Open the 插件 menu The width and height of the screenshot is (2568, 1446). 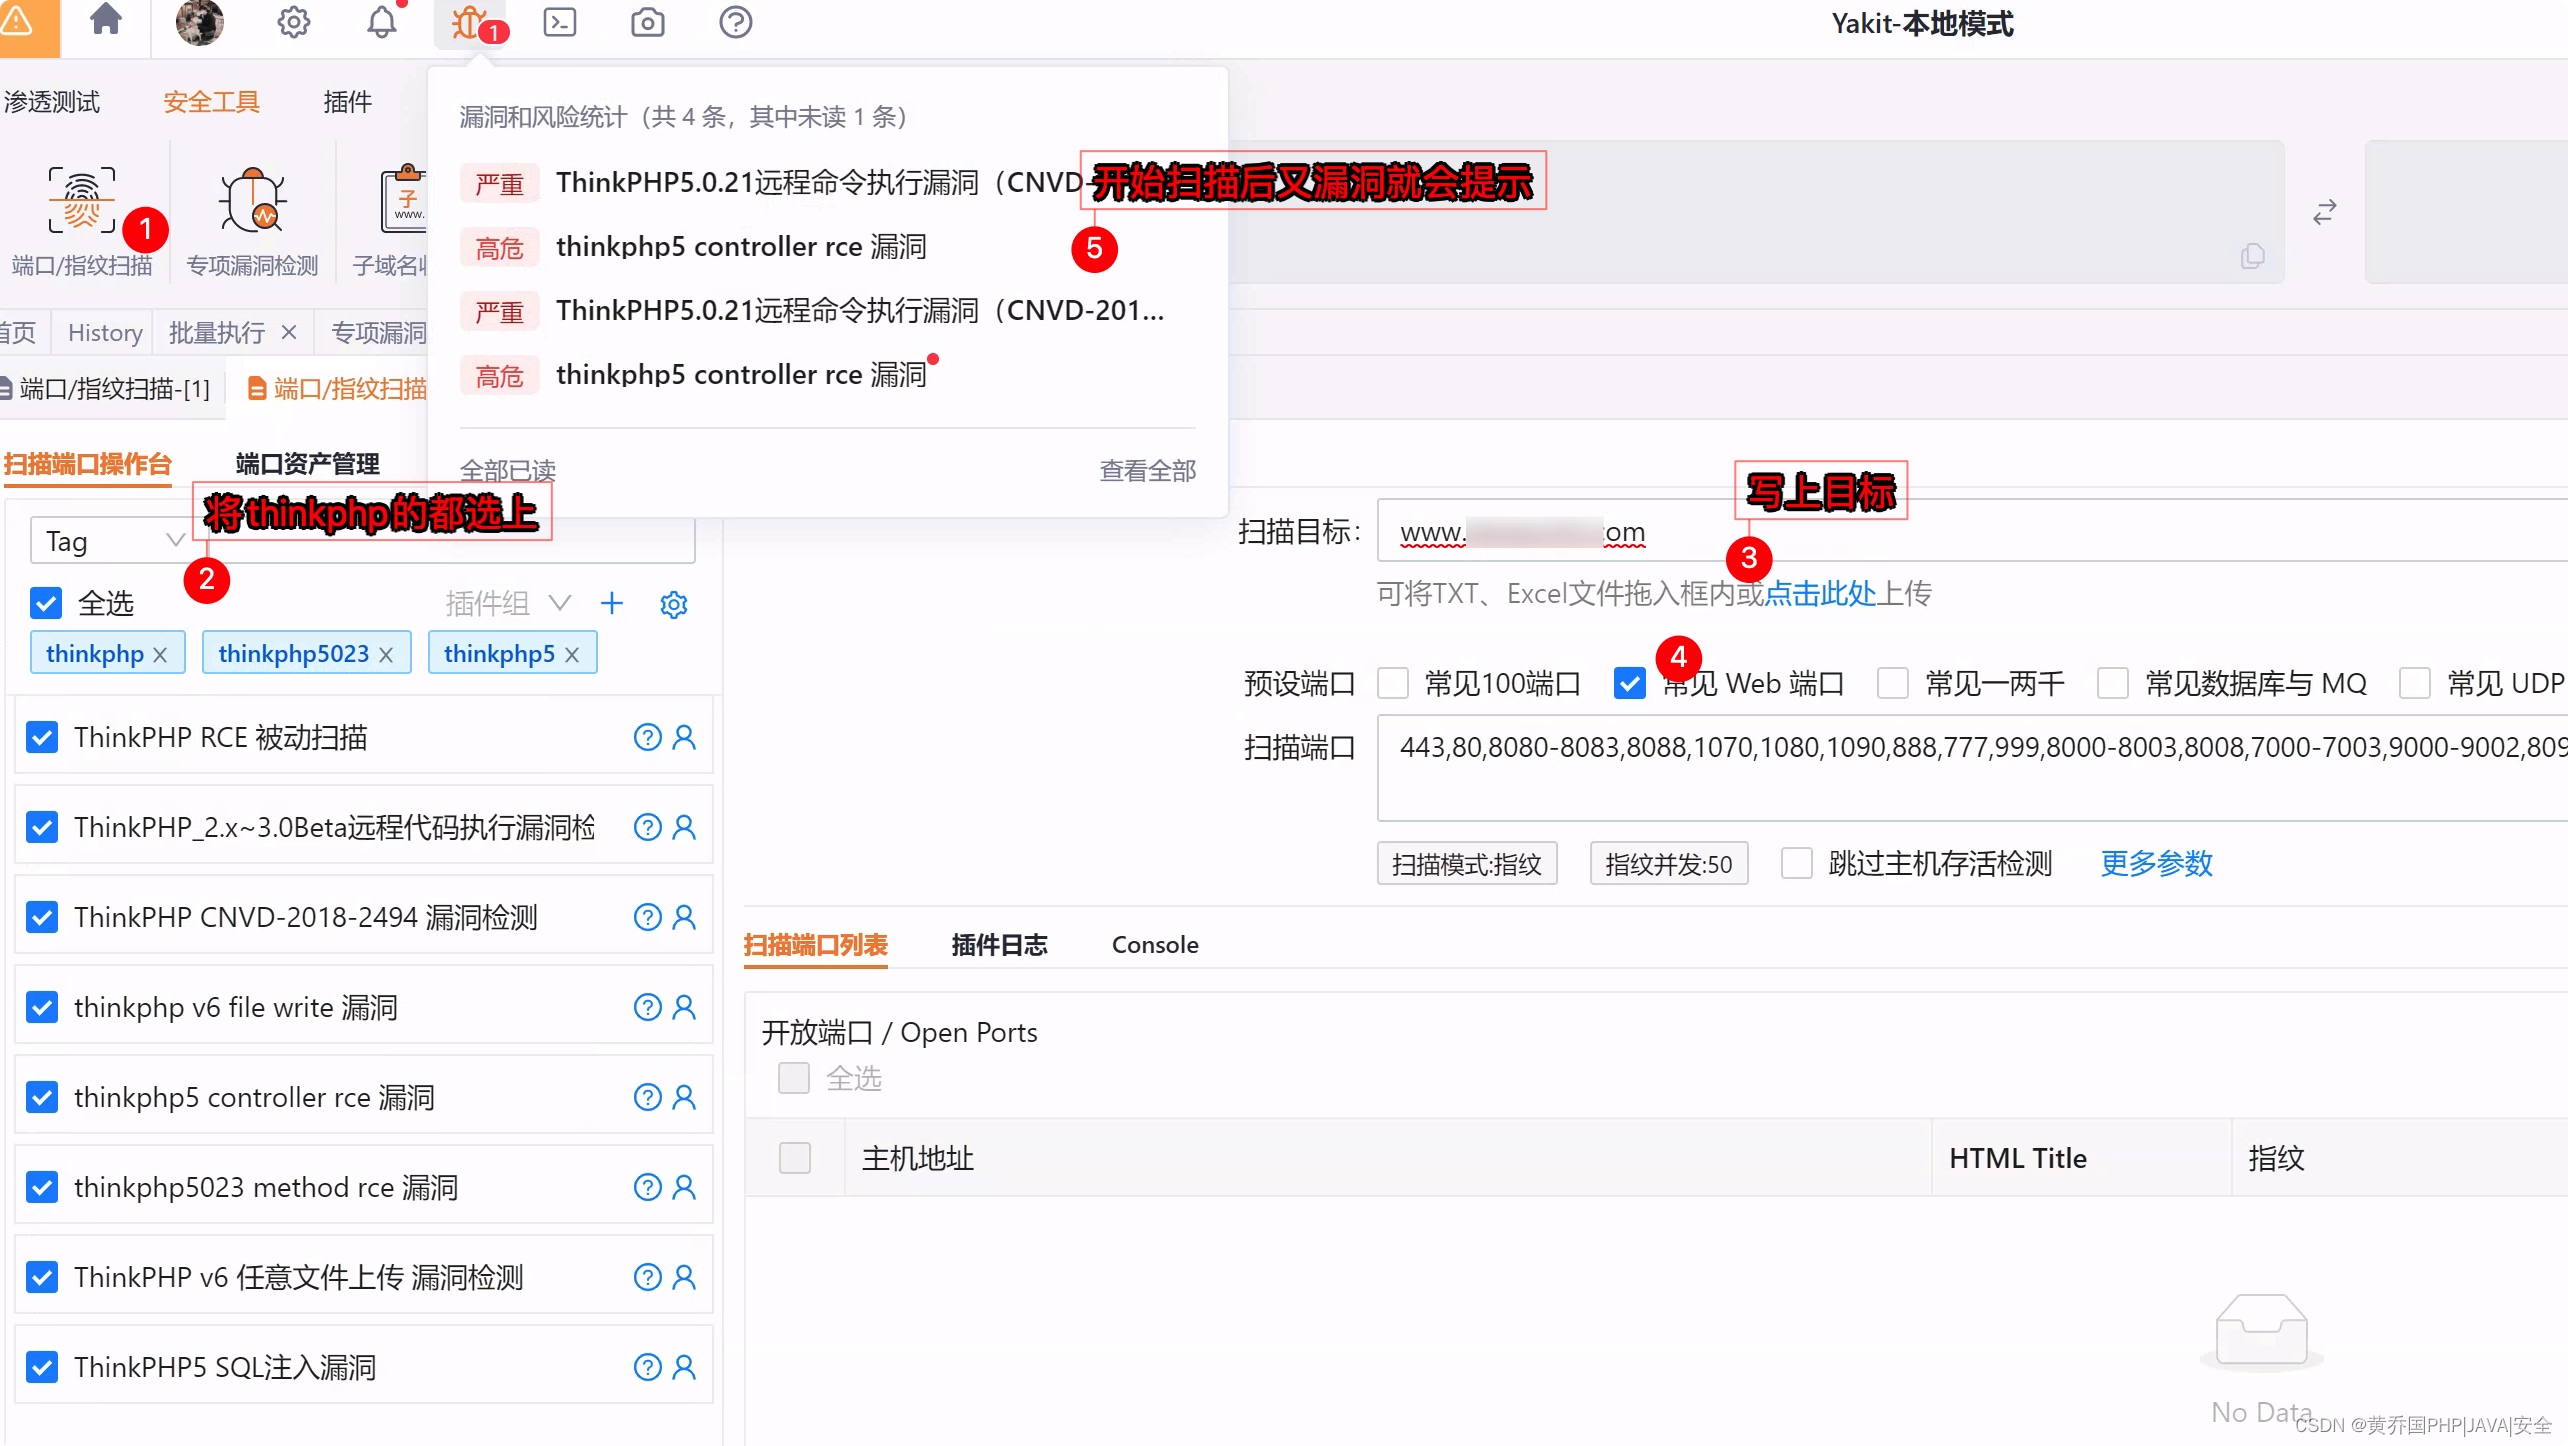click(347, 101)
